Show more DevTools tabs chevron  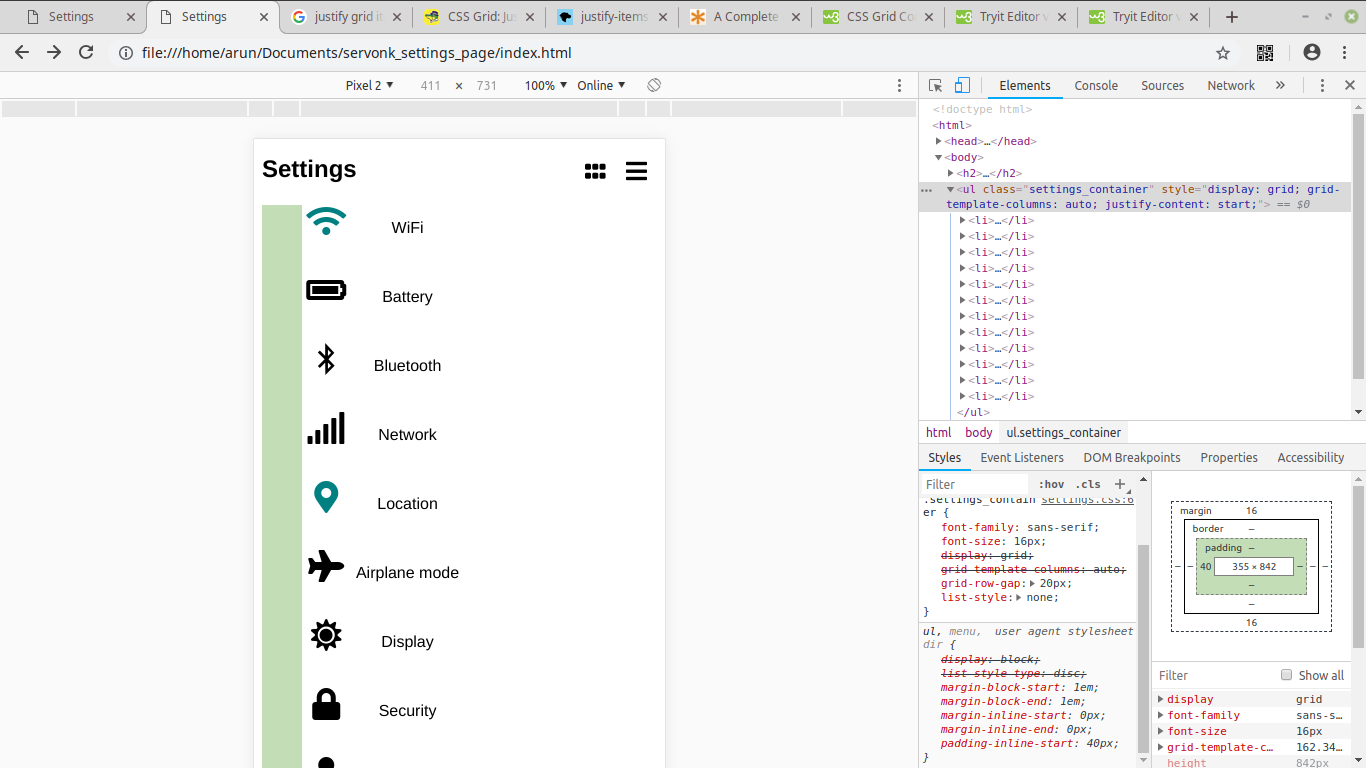pyautogui.click(x=1280, y=86)
